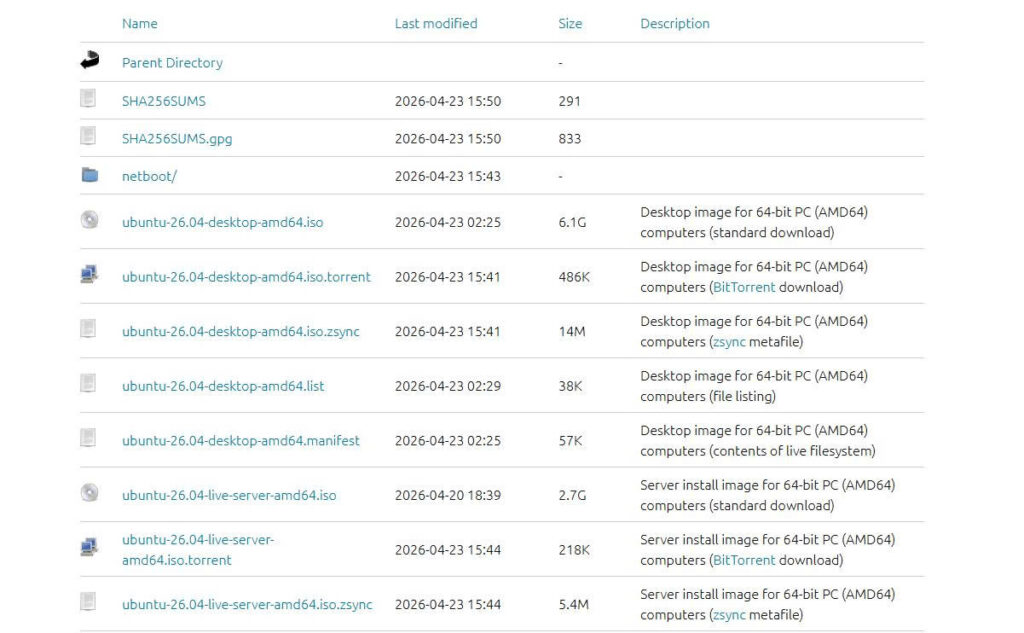Download ubuntu-26.04-live-server-amd64.iso
Screen dimensions: 1024x633
click(x=229, y=495)
